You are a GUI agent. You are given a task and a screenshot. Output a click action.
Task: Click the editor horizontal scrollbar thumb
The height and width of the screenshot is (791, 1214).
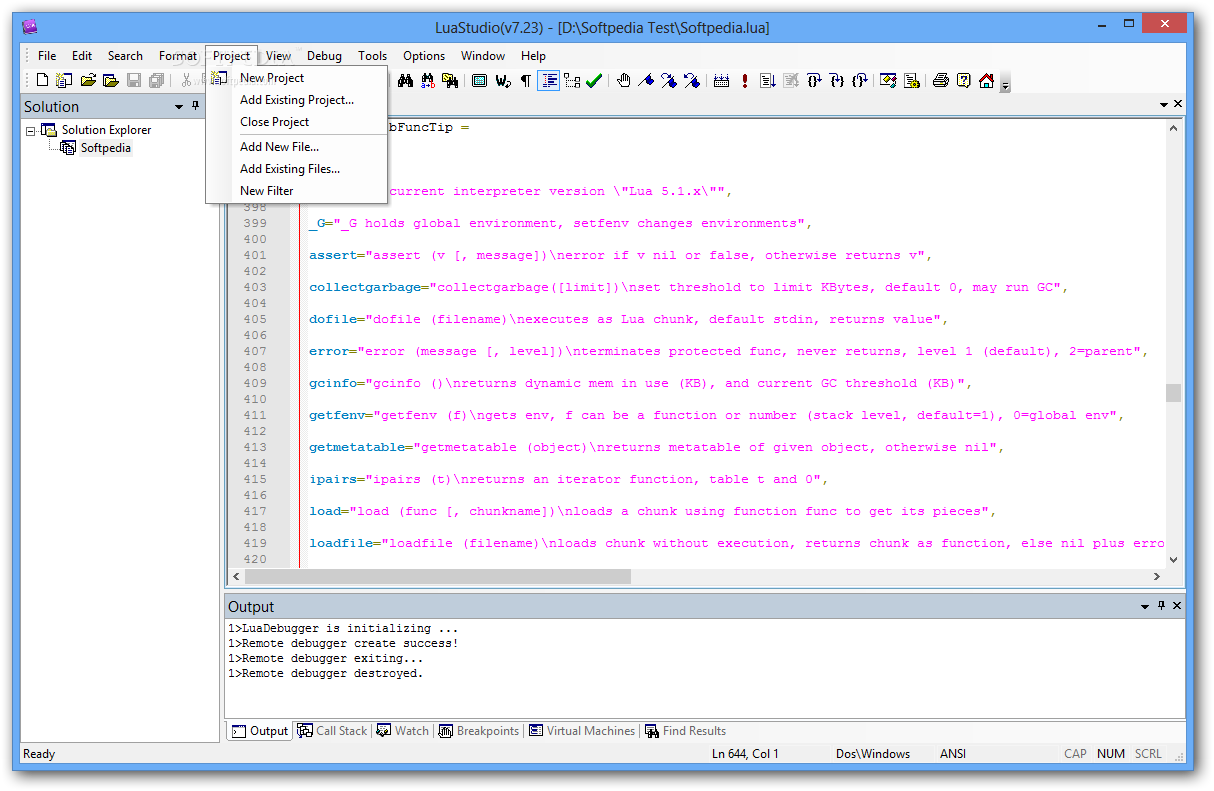pos(437,577)
